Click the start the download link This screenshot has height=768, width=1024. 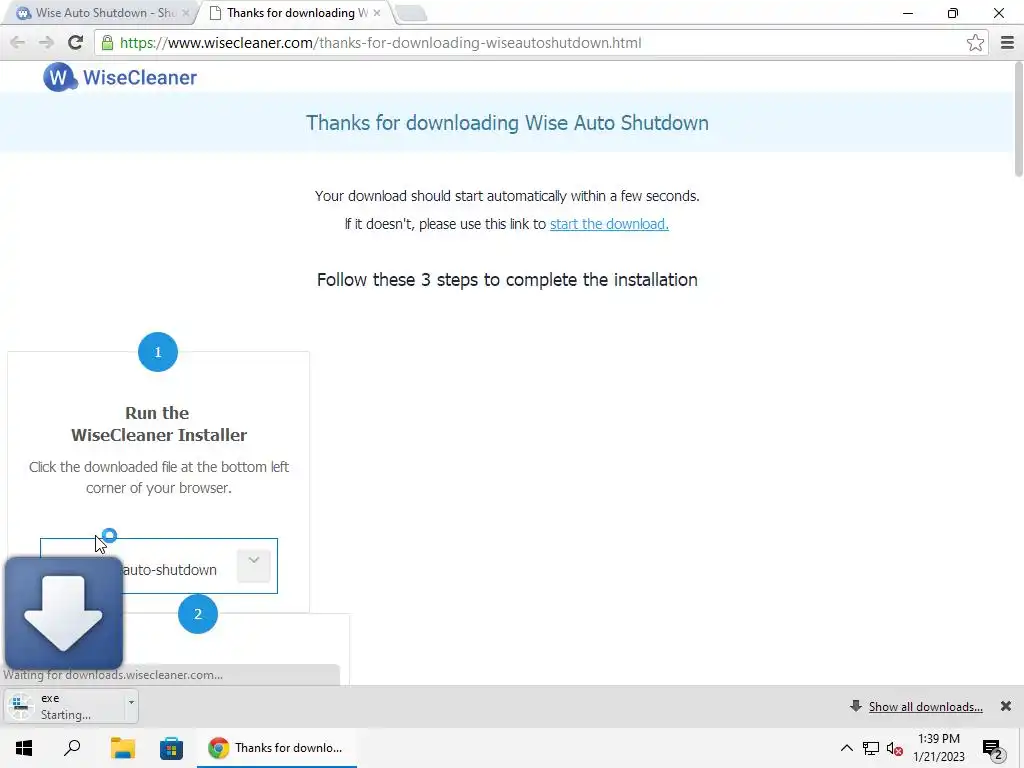coord(609,224)
